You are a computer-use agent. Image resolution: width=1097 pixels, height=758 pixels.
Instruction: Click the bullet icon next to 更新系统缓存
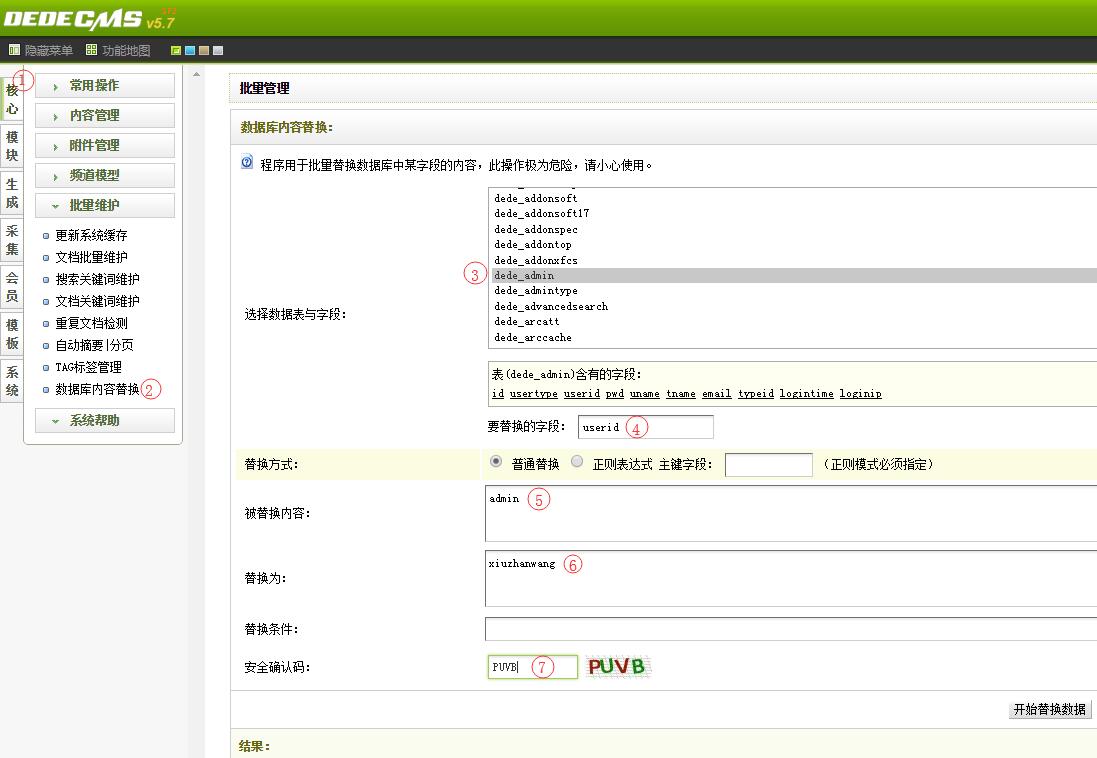[x=46, y=236]
